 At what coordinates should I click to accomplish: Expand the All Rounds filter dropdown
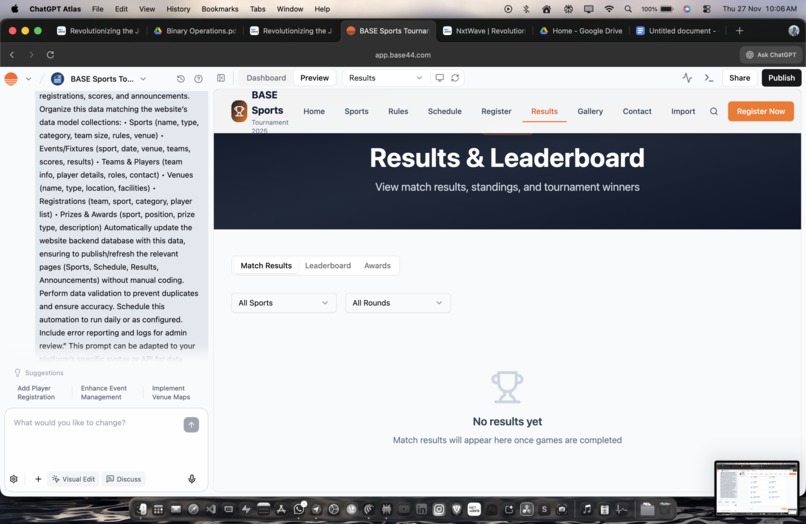coord(398,303)
